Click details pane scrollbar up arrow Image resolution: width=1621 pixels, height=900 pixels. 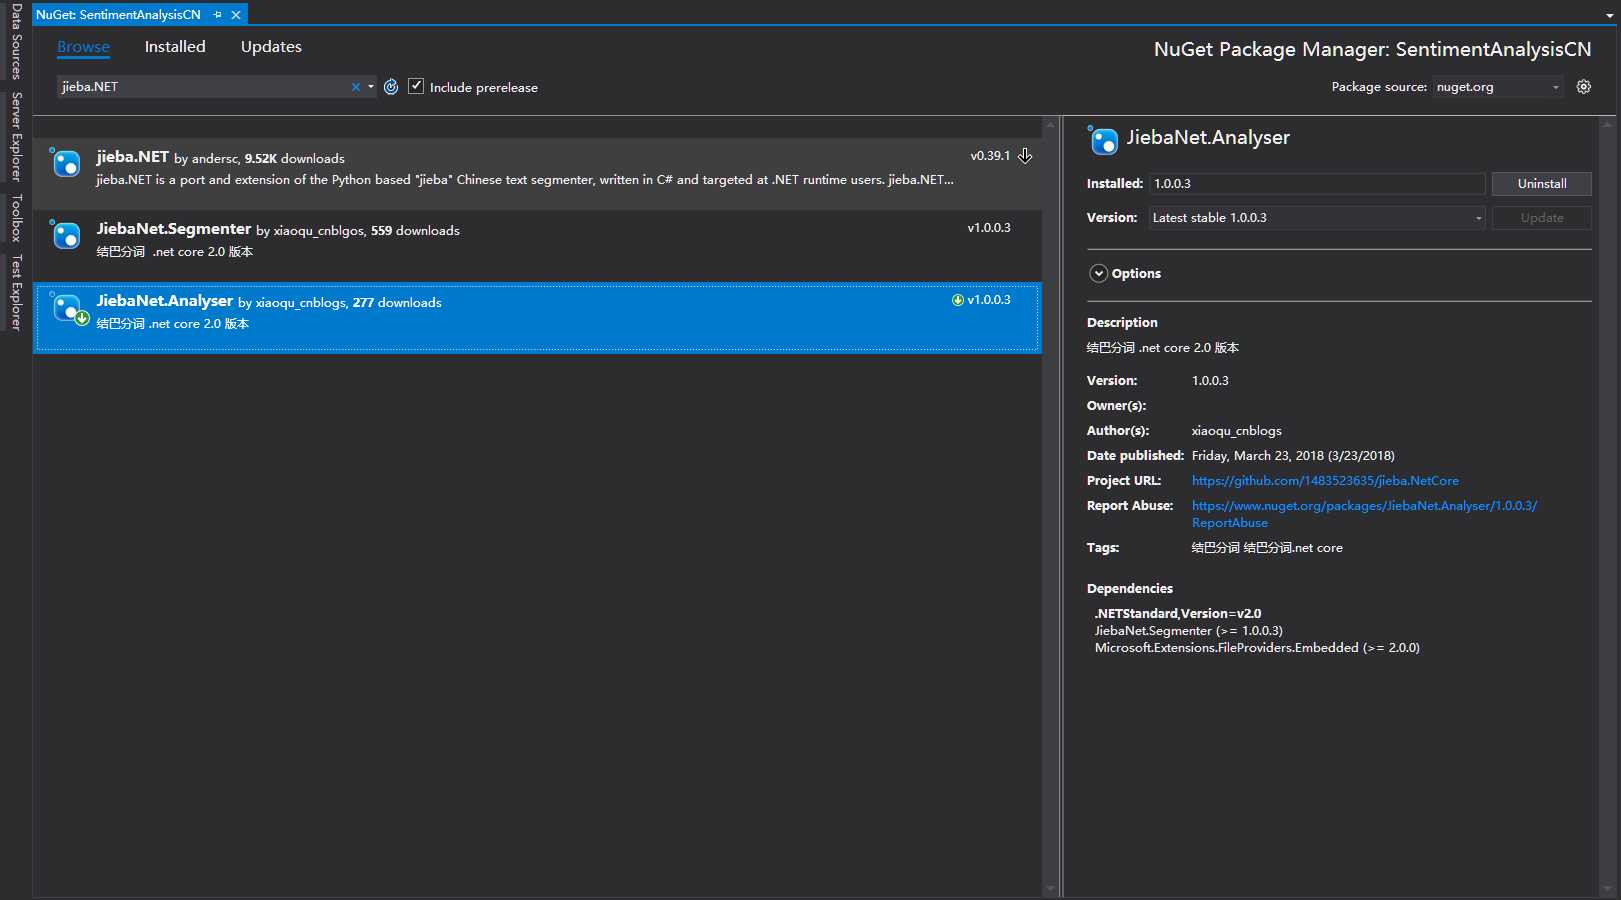coord(1608,126)
